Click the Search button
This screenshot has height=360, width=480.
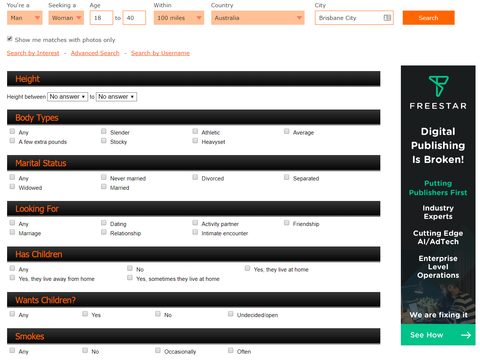[x=428, y=18]
